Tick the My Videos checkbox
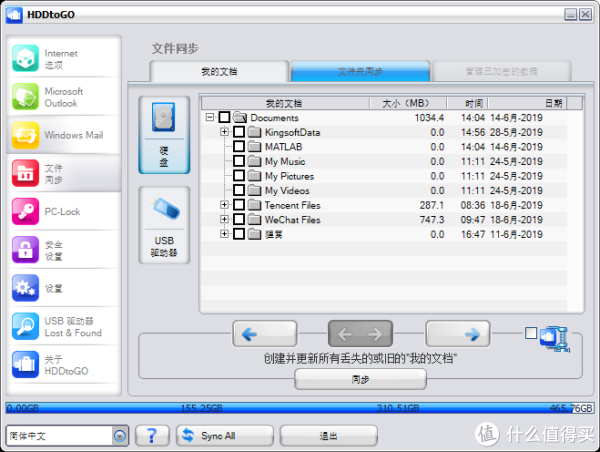This screenshot has height=452, width=600. tap(239, 190)
